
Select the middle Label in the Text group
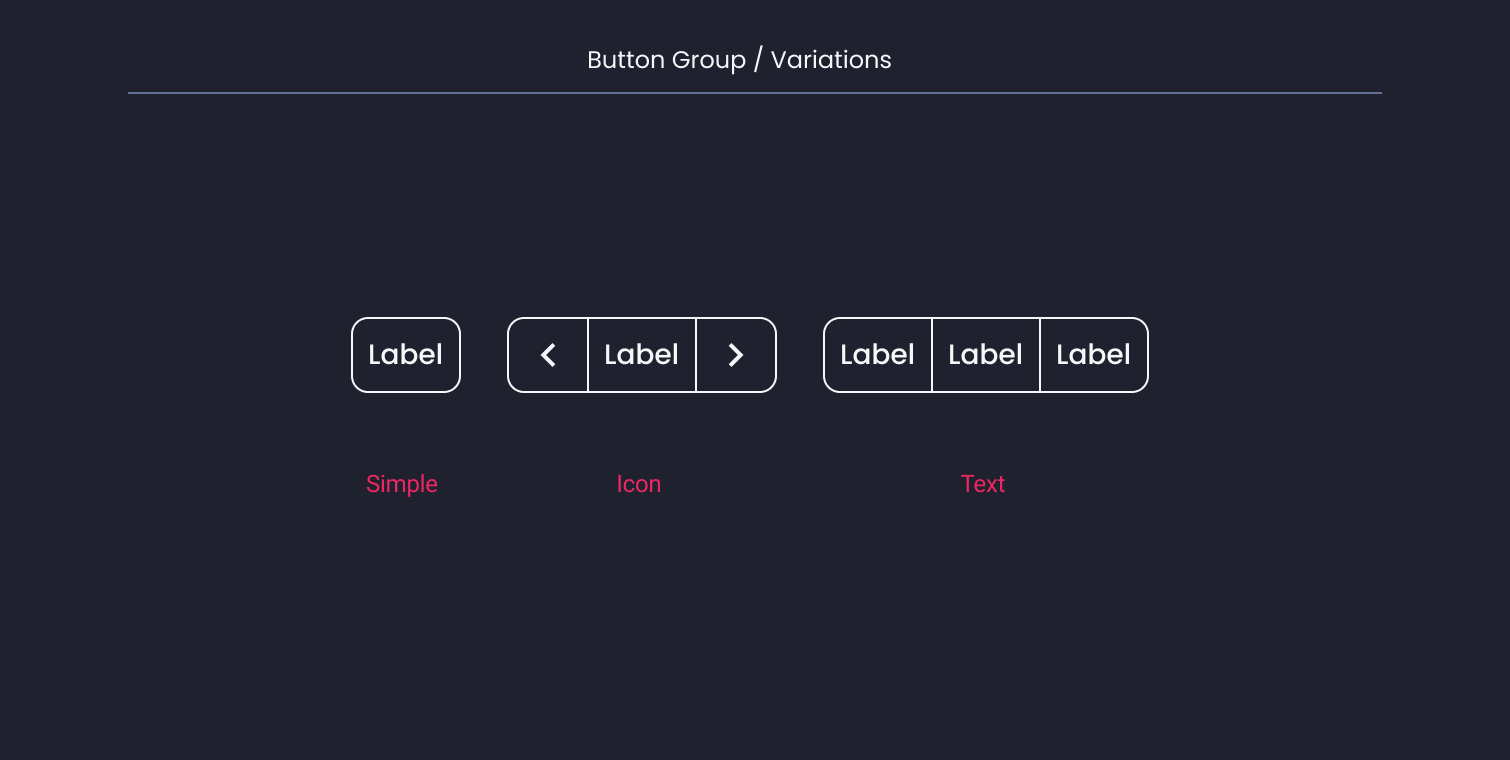click(x=986, y=355)
